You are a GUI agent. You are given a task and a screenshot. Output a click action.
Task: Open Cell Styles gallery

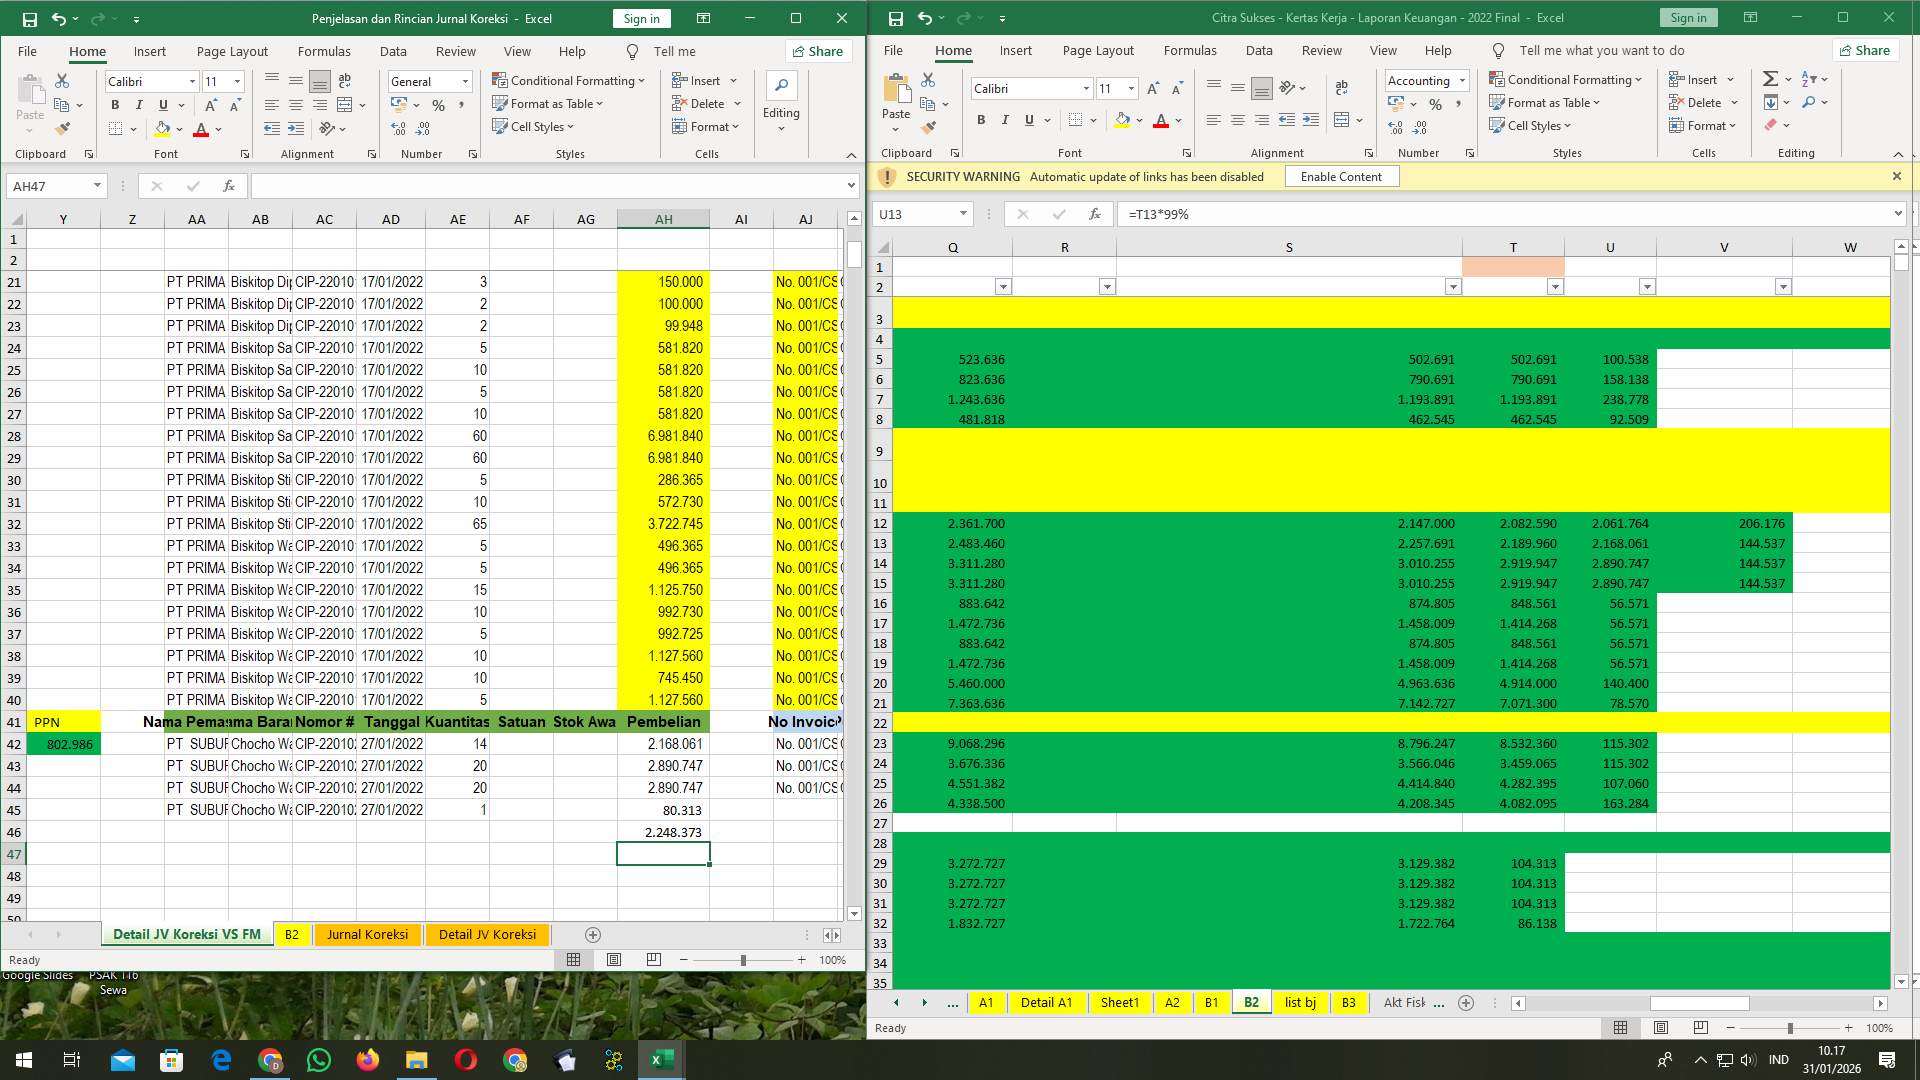click(x=533, y=127)
